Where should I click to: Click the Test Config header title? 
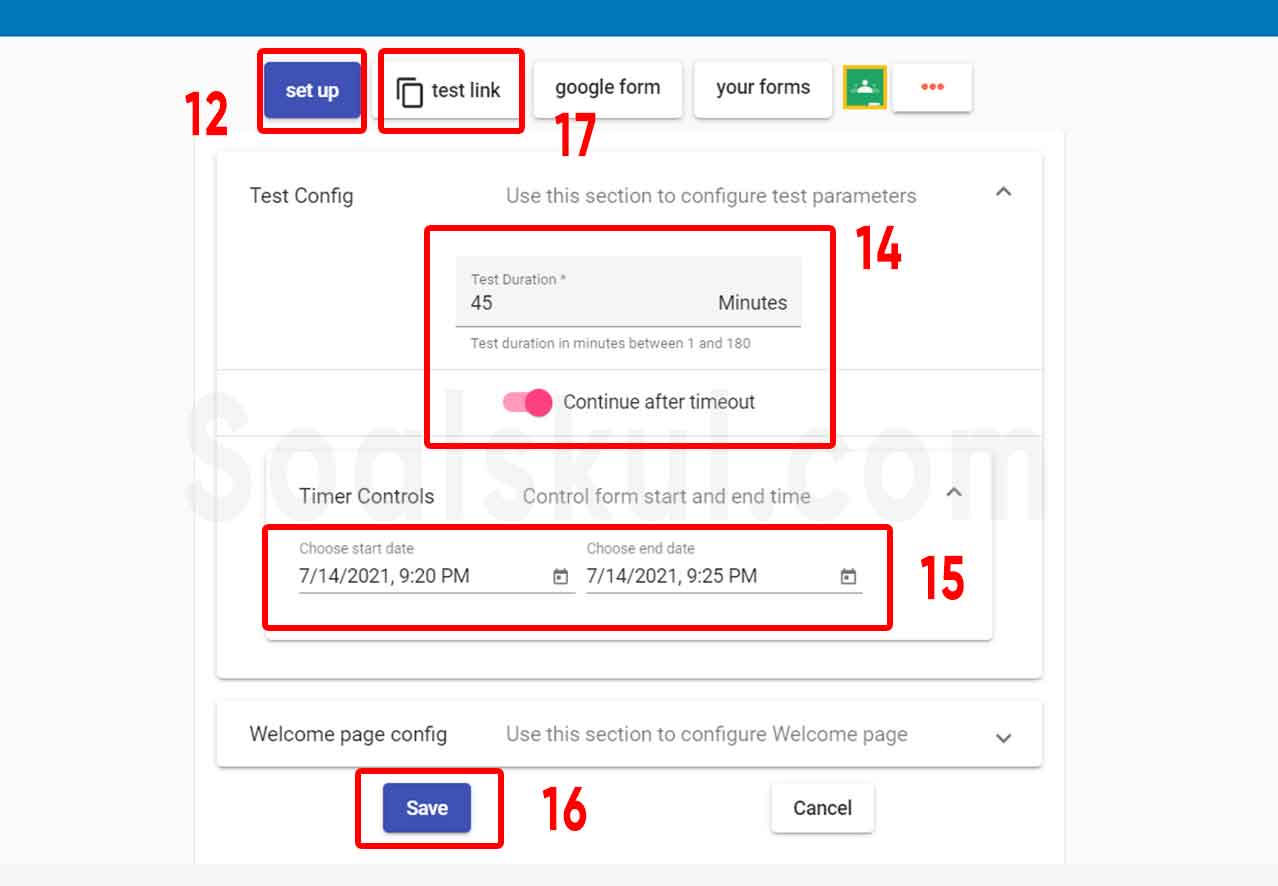point(301,196)
